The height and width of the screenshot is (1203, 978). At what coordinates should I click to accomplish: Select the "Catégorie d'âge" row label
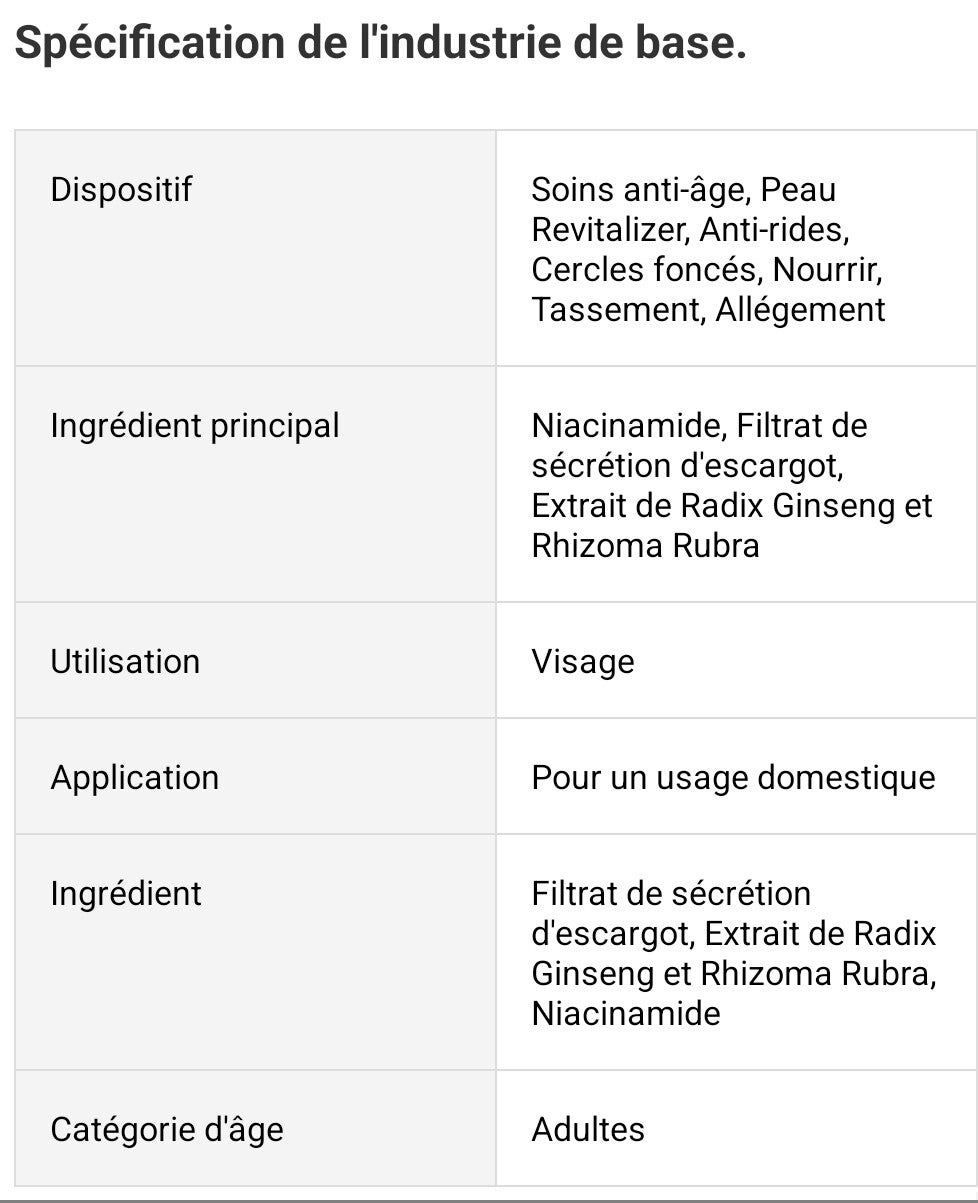[167, 1129]
